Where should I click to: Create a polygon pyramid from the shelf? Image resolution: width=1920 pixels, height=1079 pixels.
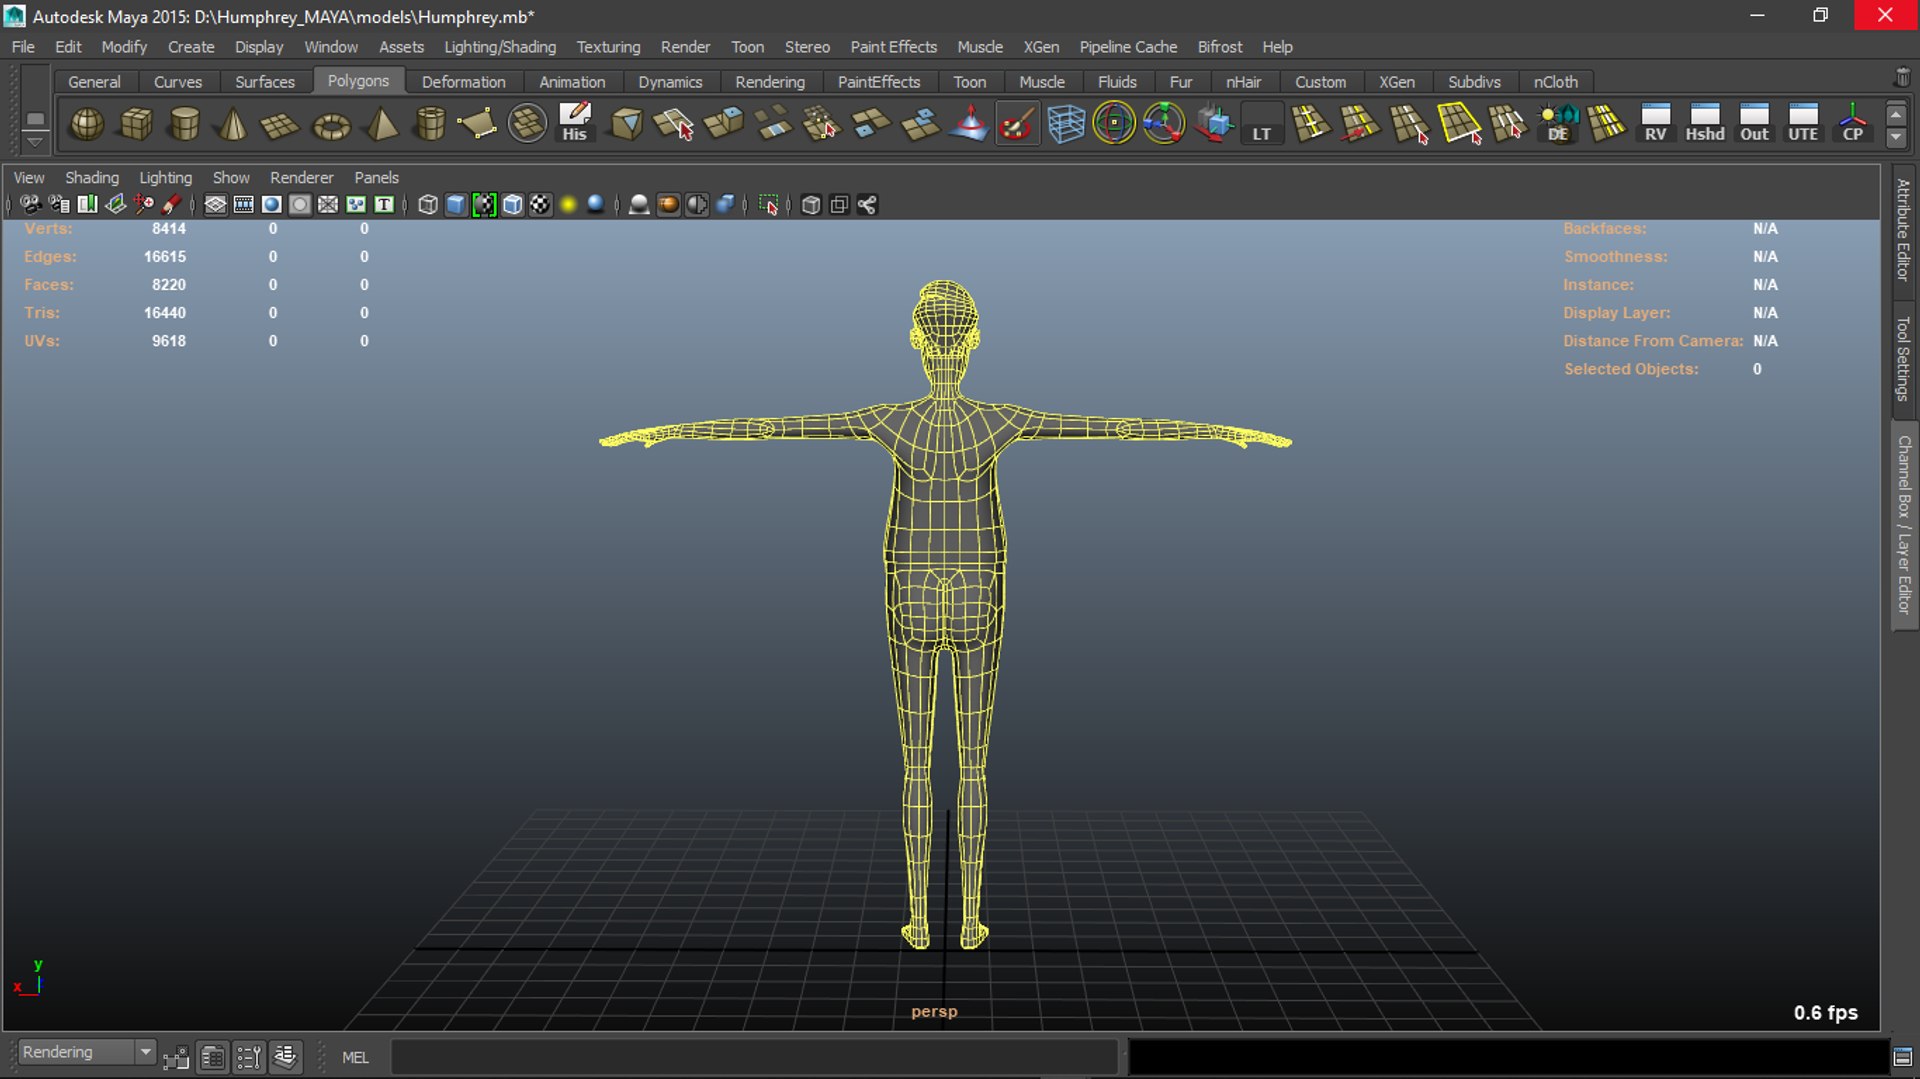(381, 124)
